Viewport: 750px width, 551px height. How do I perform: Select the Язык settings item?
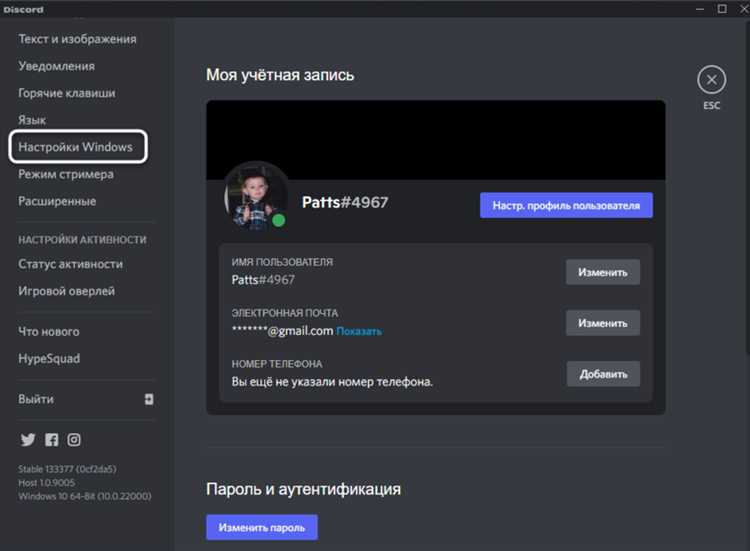tap(32, 120)
